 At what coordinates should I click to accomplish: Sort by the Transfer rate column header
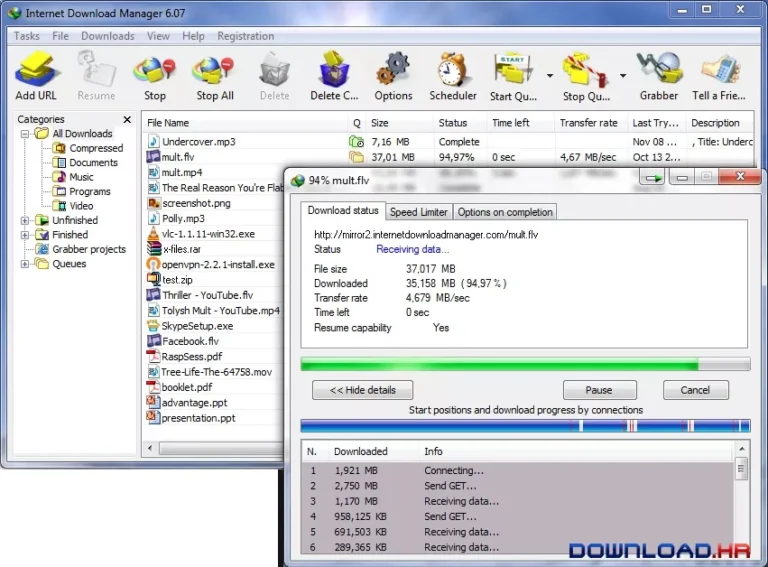click(591, 123)
